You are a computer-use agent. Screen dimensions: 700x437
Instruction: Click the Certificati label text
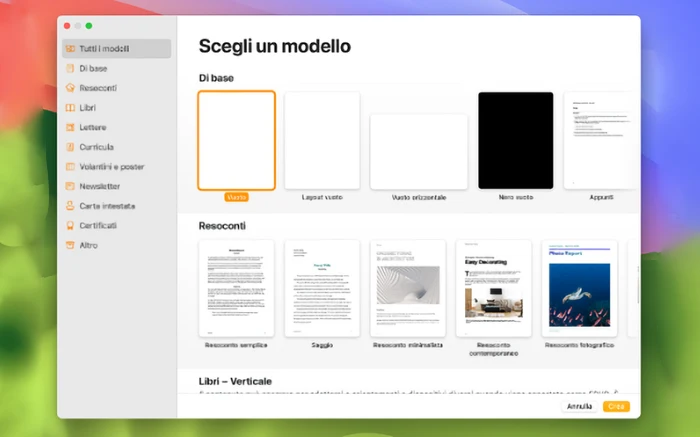point(98,225)
